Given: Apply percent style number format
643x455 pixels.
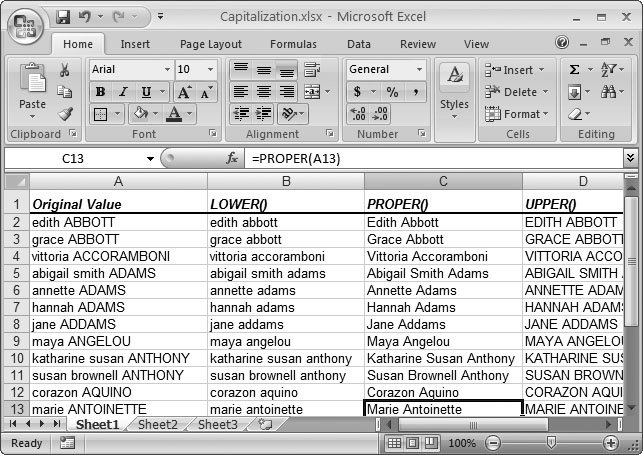Looking at the screenshot, I should coord(392,92).
